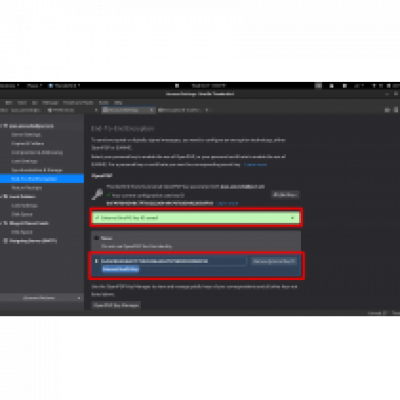Click the Add Key button
400x400 pixels.
(285, 195)
